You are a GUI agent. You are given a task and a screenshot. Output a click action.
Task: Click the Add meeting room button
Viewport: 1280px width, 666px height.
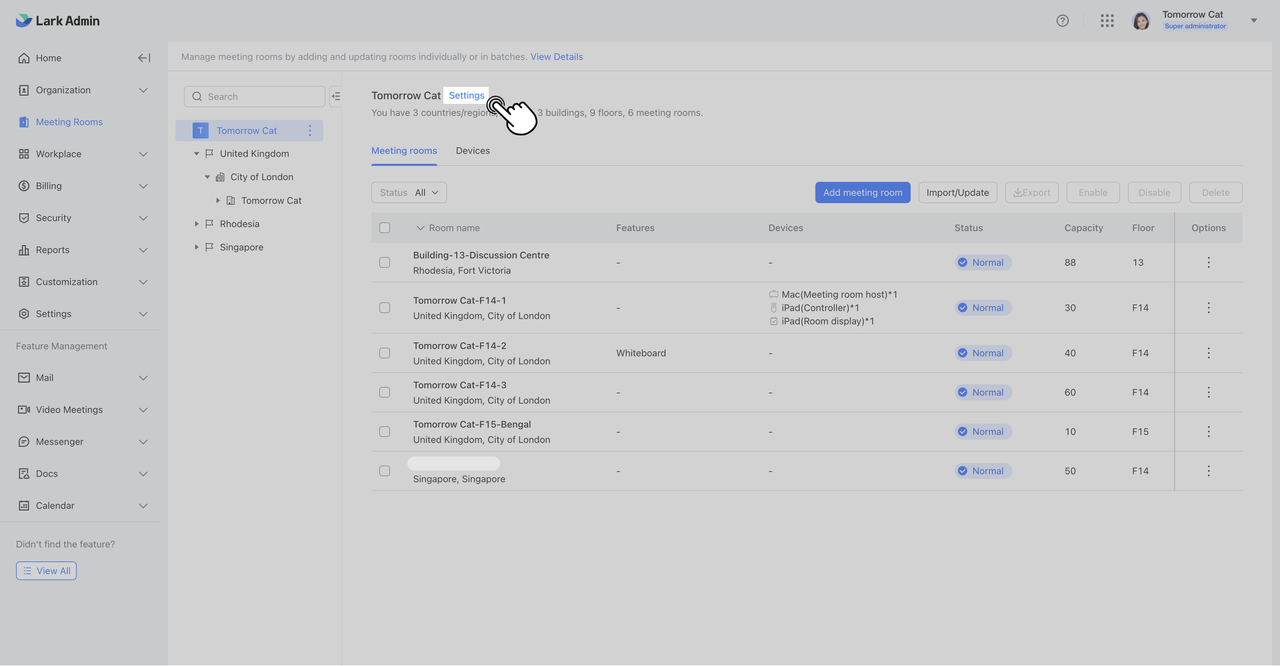[x=862, y=193]
